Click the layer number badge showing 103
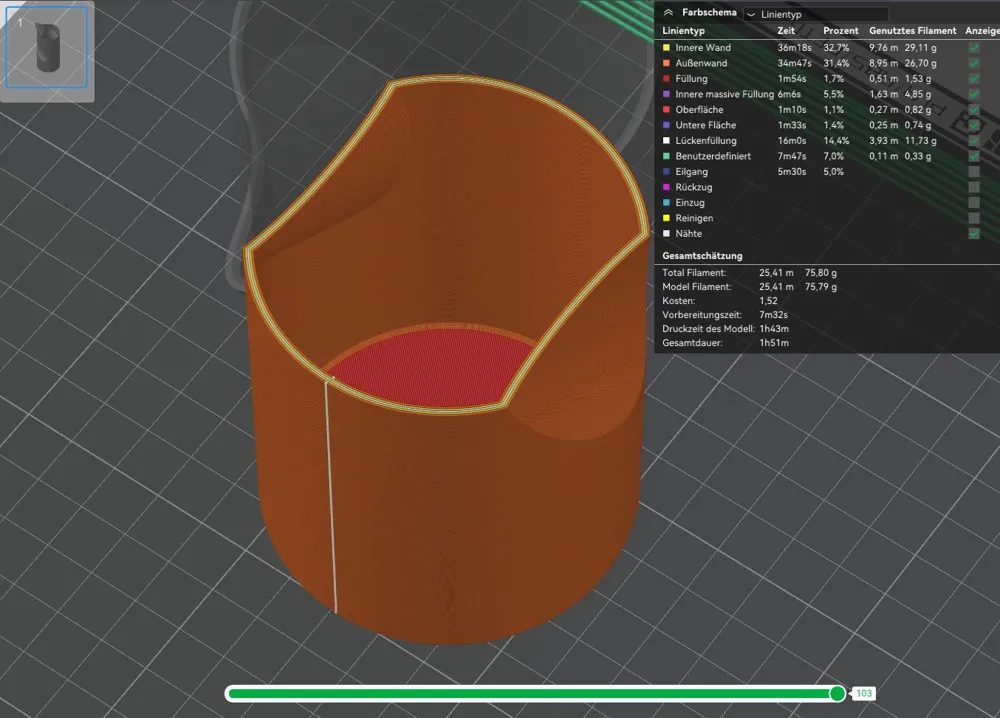1000x718 pixels. 863,693
